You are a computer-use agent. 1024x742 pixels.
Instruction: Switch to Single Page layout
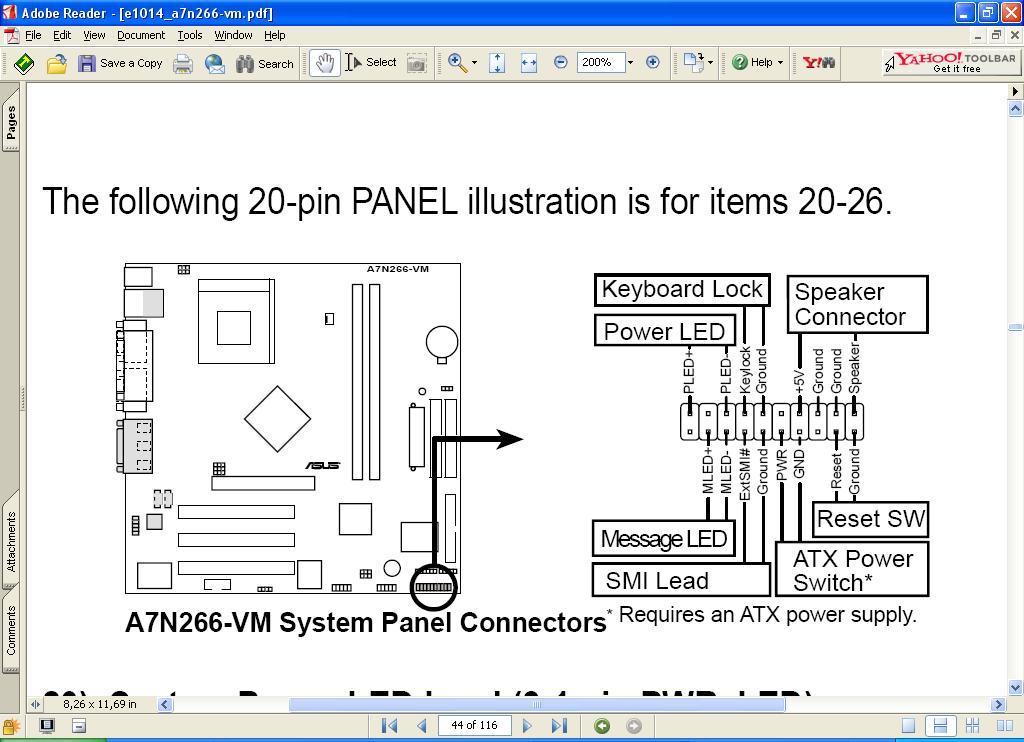point(908,726)
